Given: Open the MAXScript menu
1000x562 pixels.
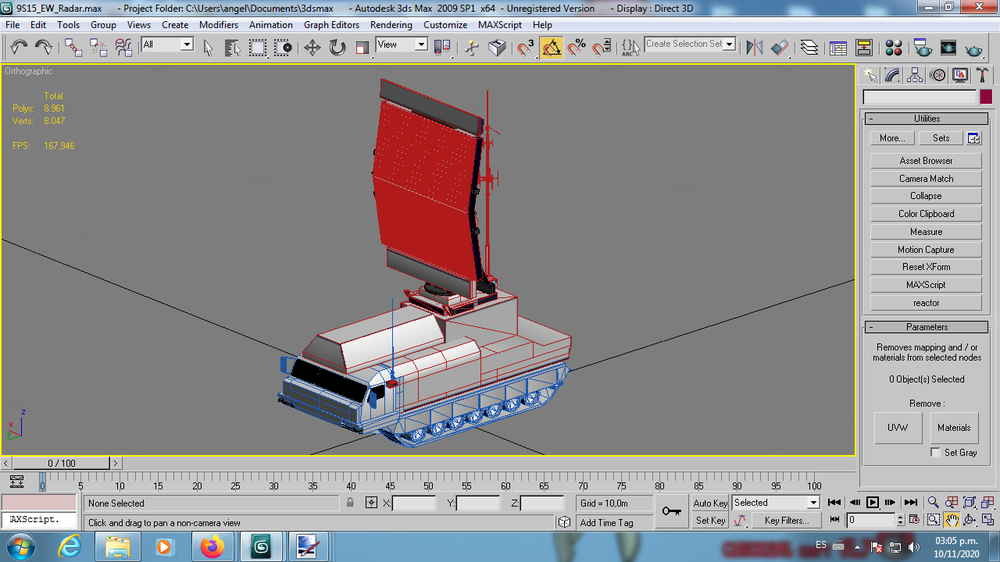Looking at the screenshot, I should coord(499,25).
